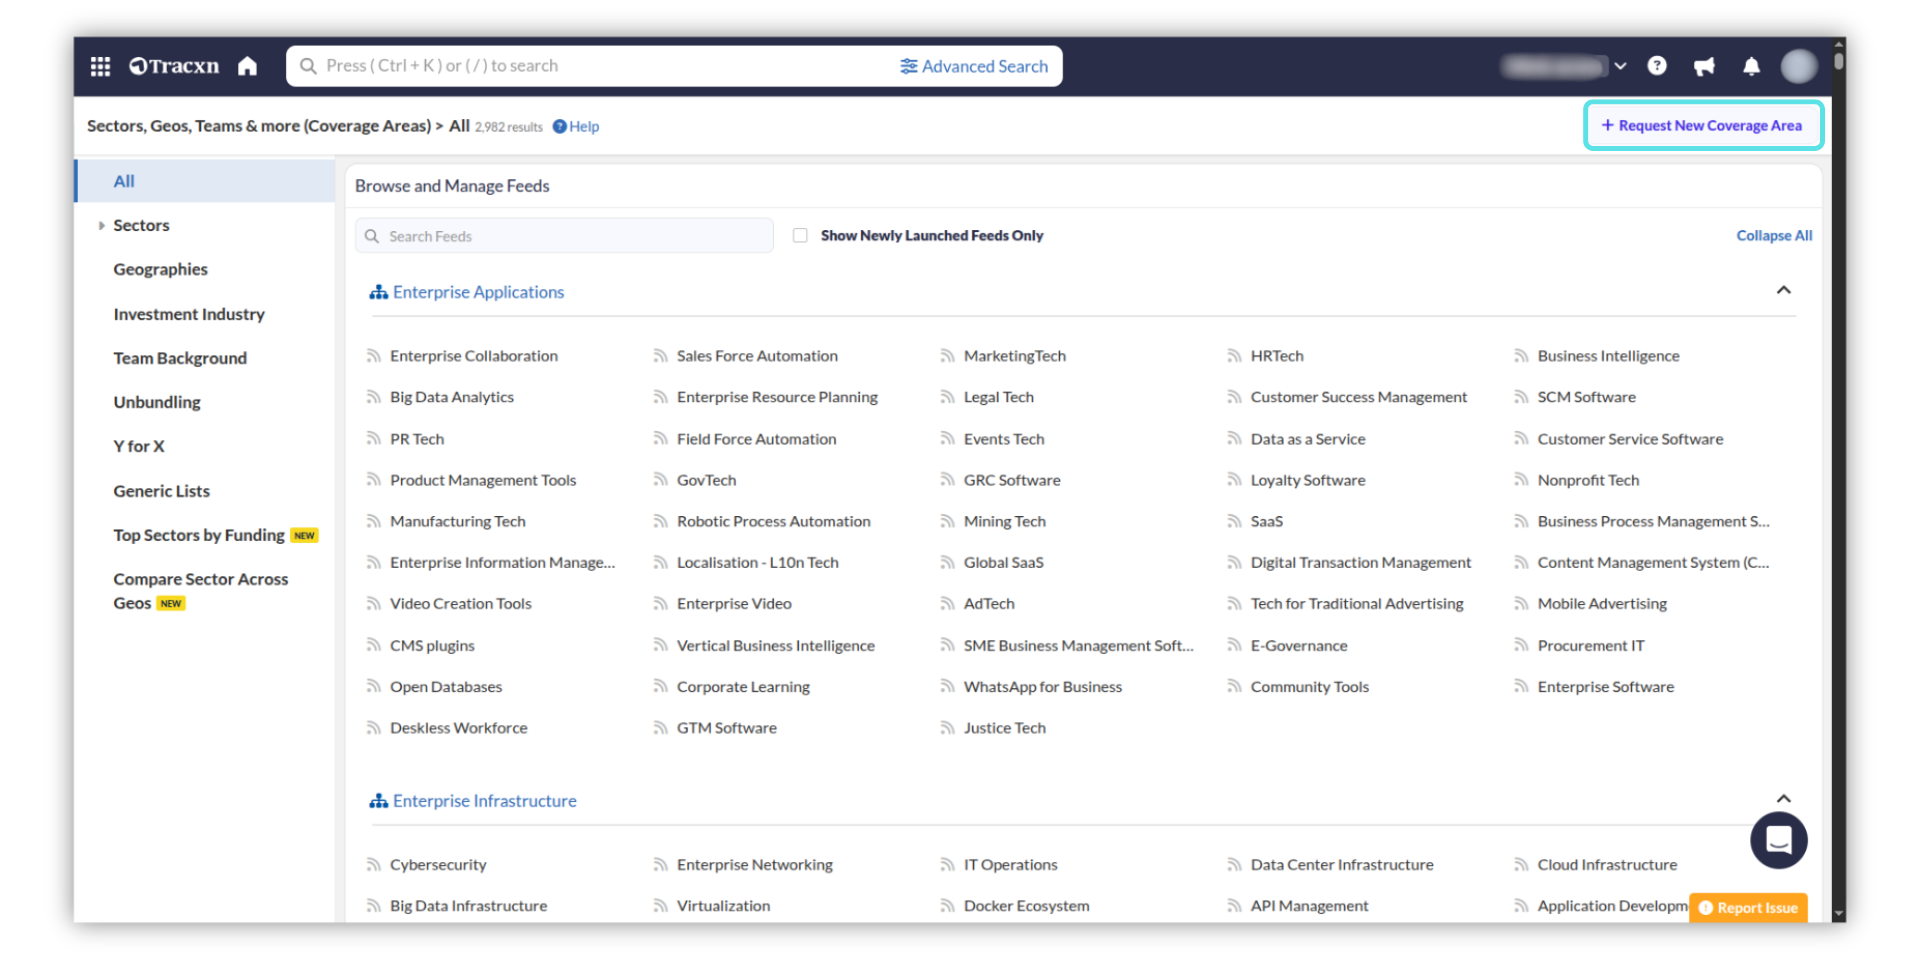Screen dimensions: 1920x960
Task: Open Advanced Search
Action: [974, 66]
